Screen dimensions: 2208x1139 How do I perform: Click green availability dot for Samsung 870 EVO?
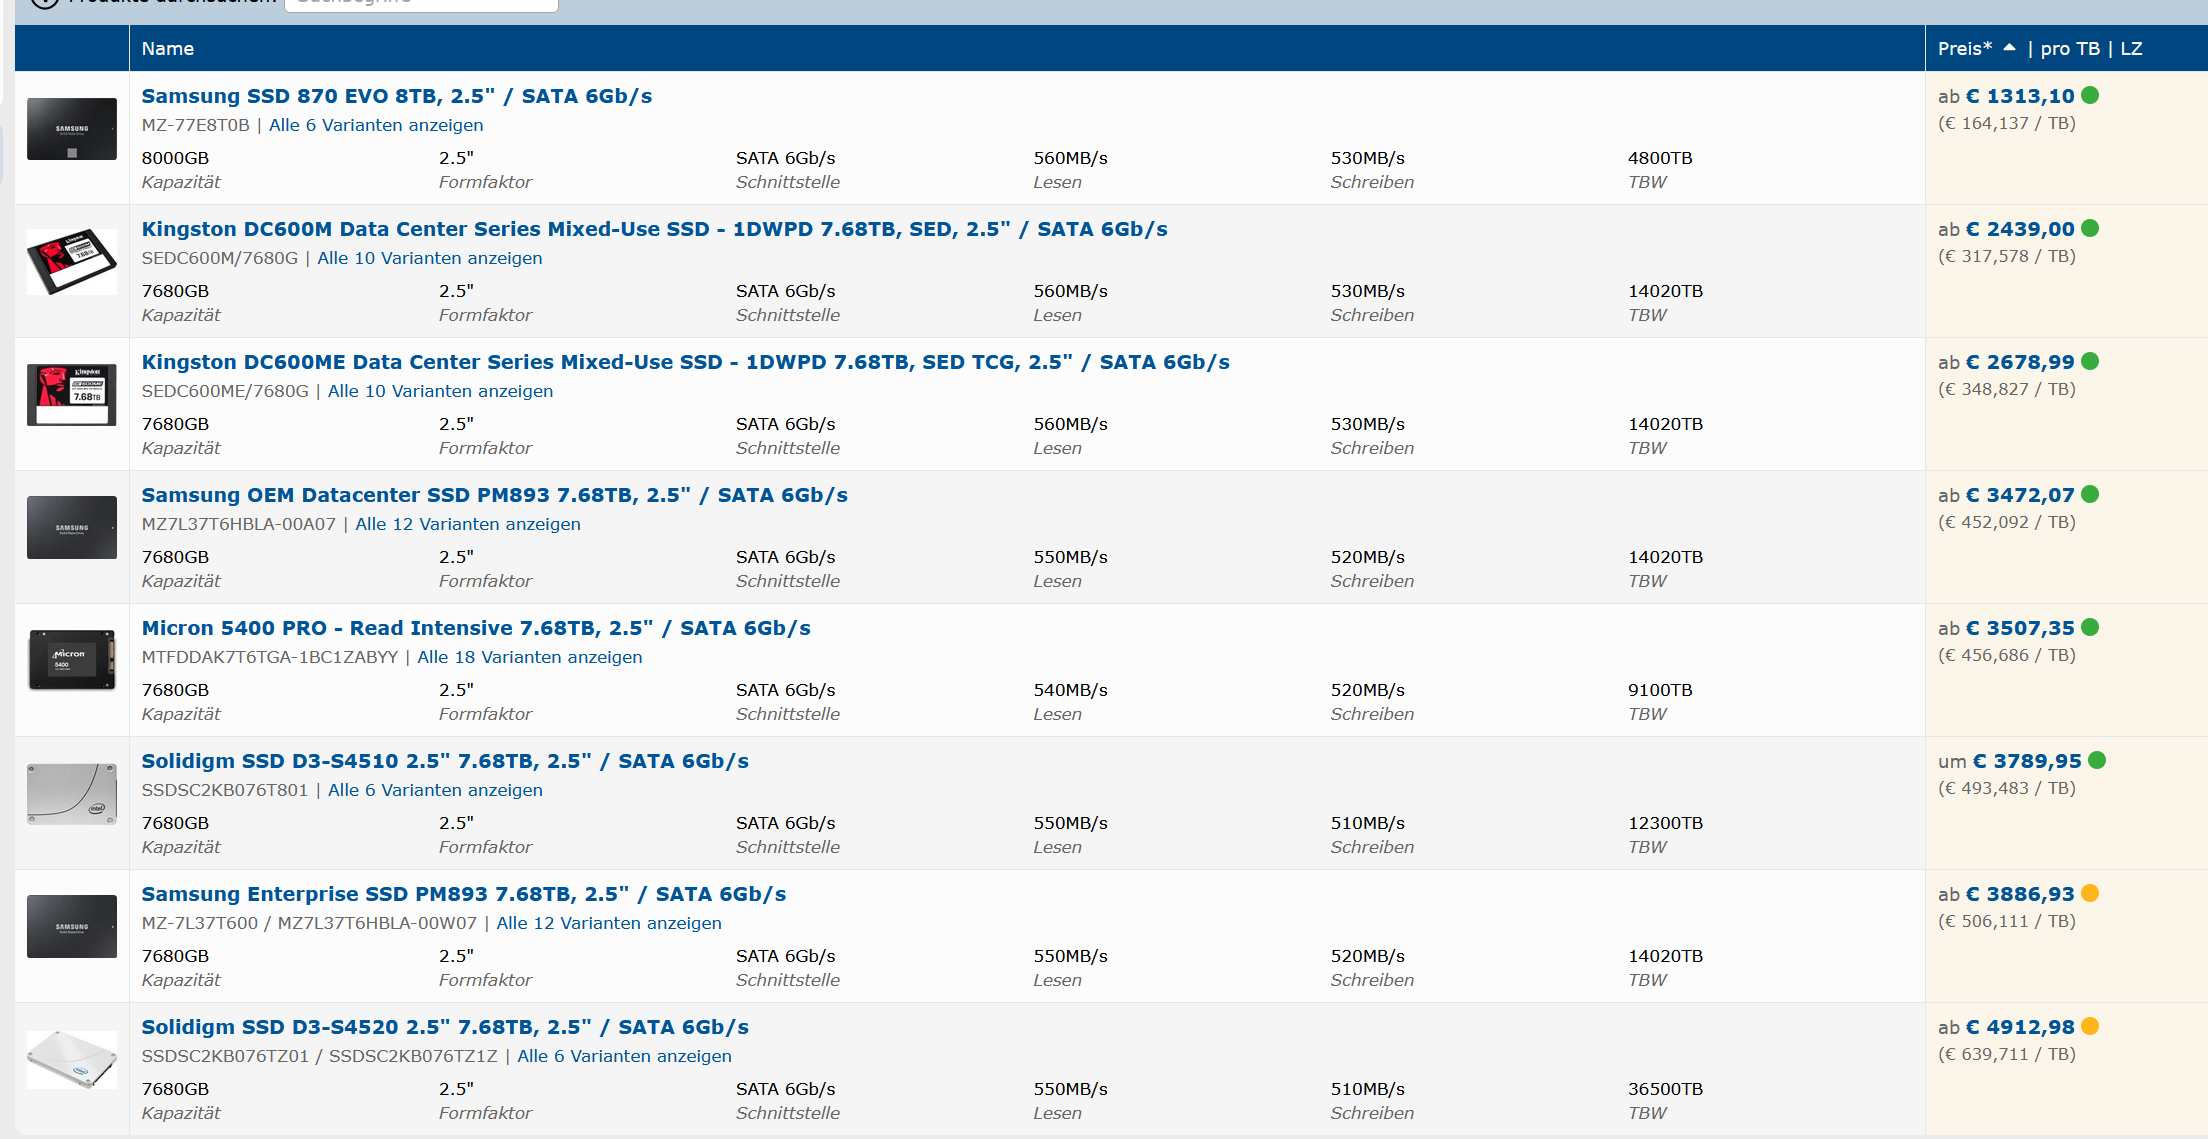pyautogui.click(x=2090, y=96)
